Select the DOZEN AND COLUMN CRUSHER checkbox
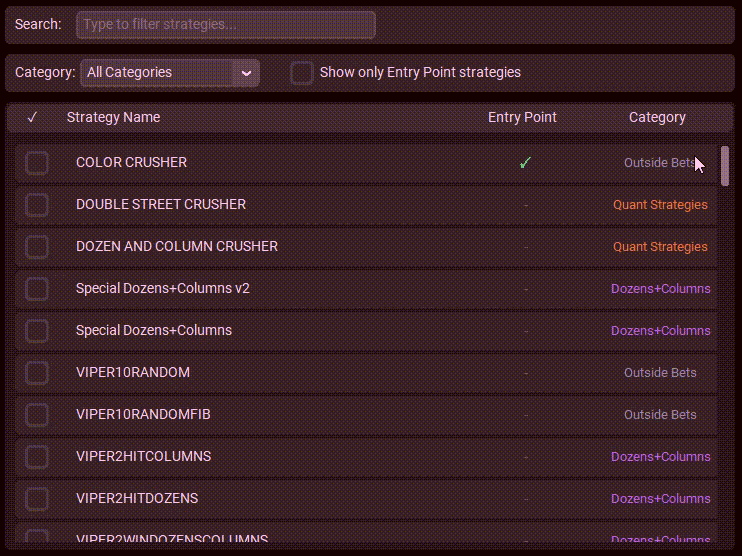 pyautogui.click(x=37, y=246)
